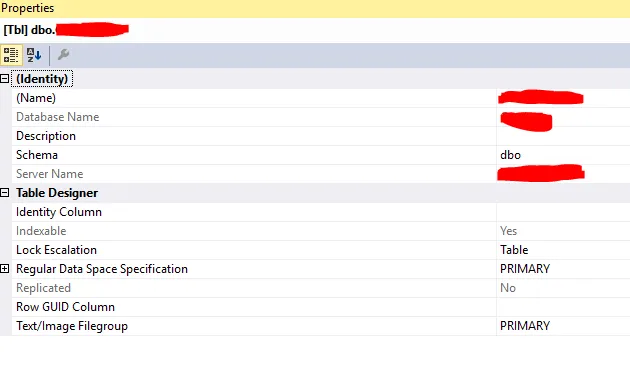630x381 pixels.
Task: Collapse the (Identity) category
Action: coord(4,79)
